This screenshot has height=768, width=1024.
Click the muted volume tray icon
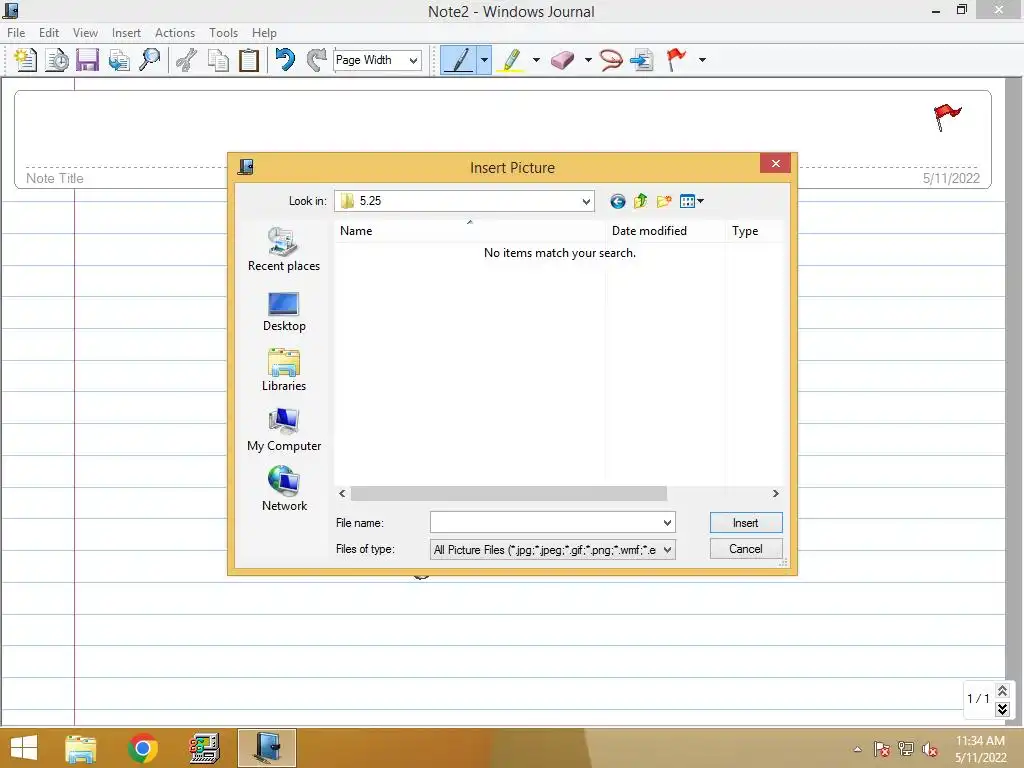coord(929,749)
